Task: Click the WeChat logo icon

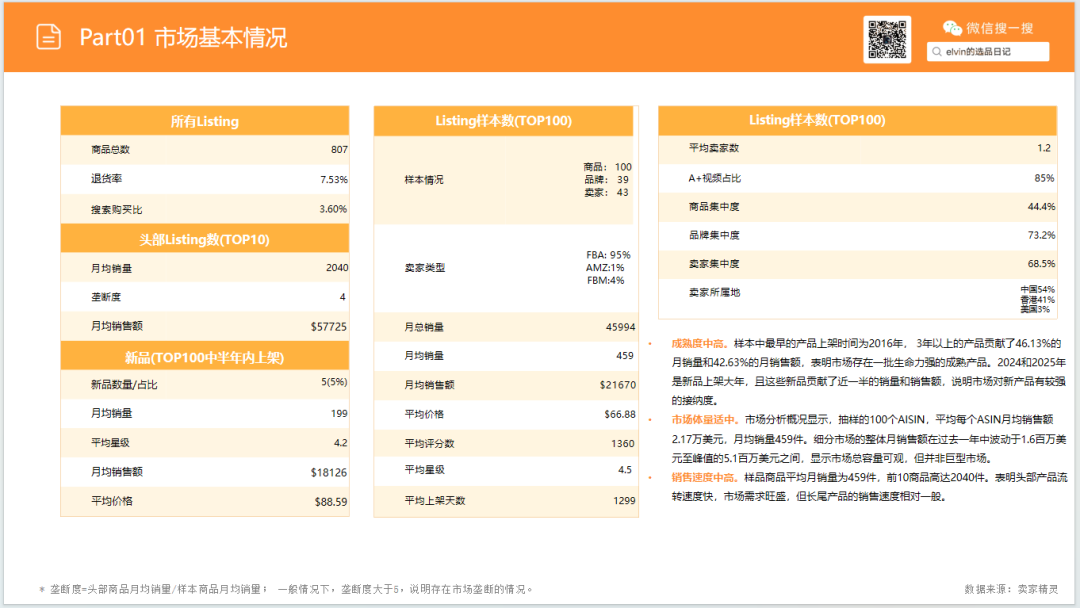Action: [x=952, y=28]
